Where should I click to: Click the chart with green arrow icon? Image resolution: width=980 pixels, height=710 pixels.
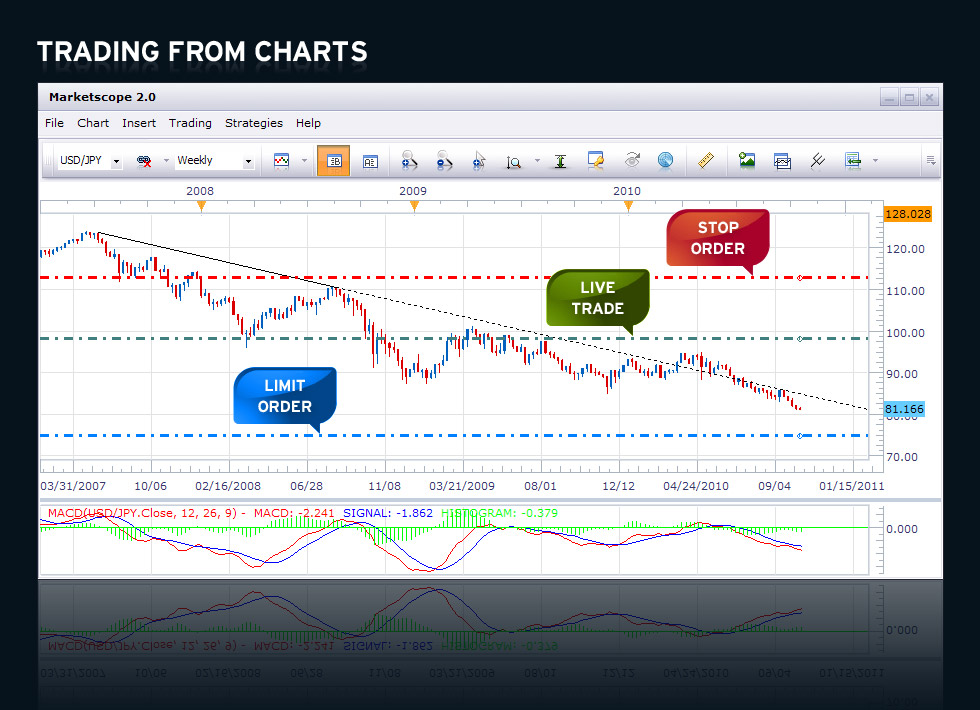point(853,161)
